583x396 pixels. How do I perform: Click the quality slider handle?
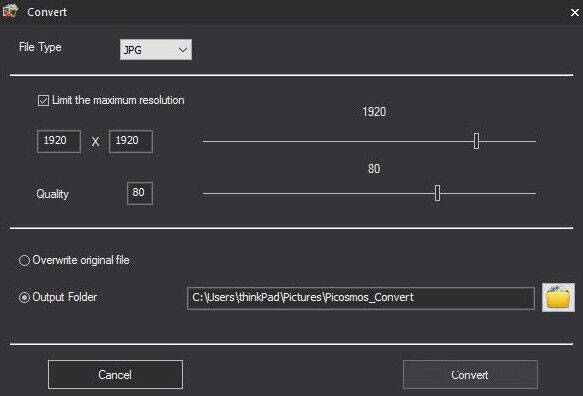click(437, 193)
